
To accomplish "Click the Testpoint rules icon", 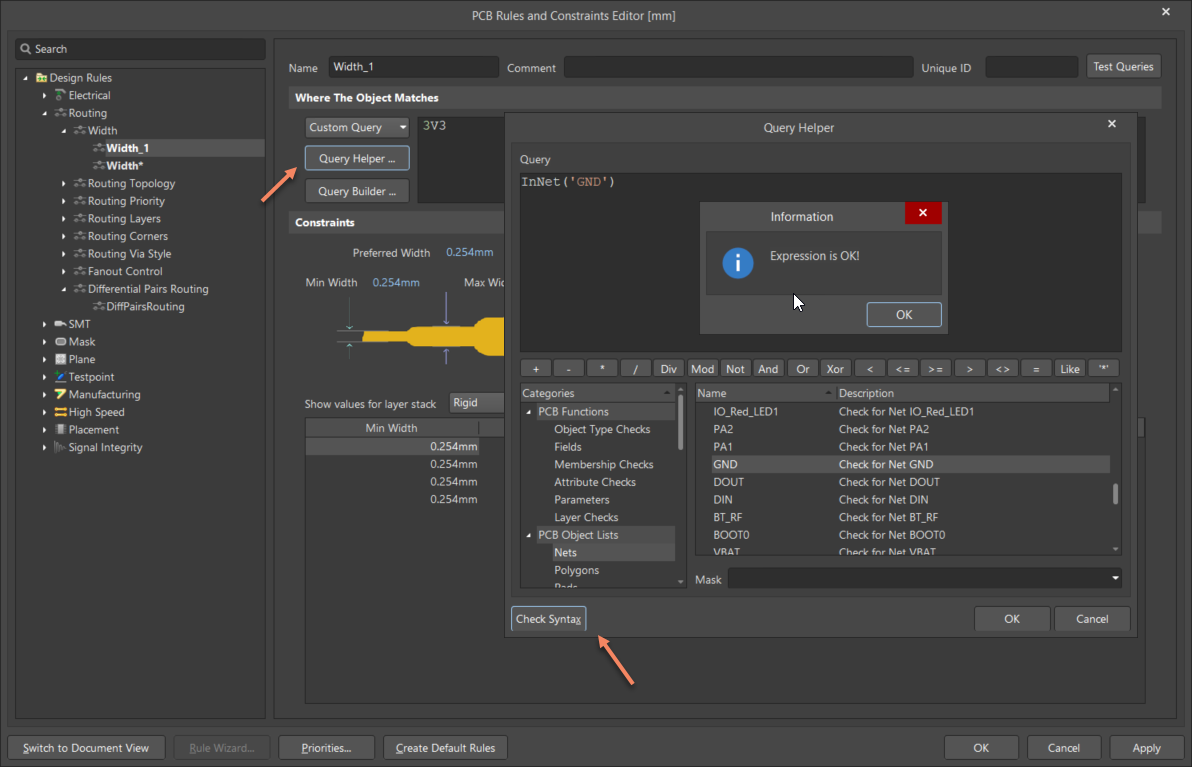I will [61, 377].
